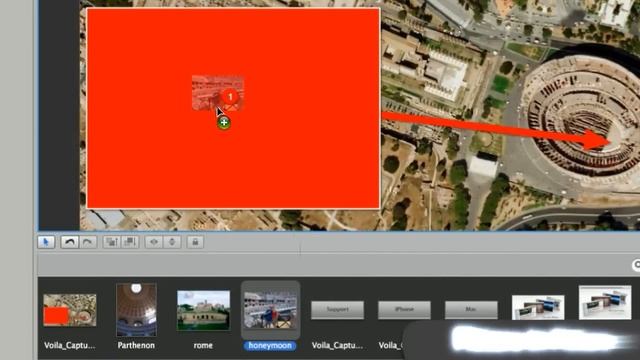The width and height of the screenshot is (640, 360).
Task: Click the bring to front icon
Action: pos(111,242)
